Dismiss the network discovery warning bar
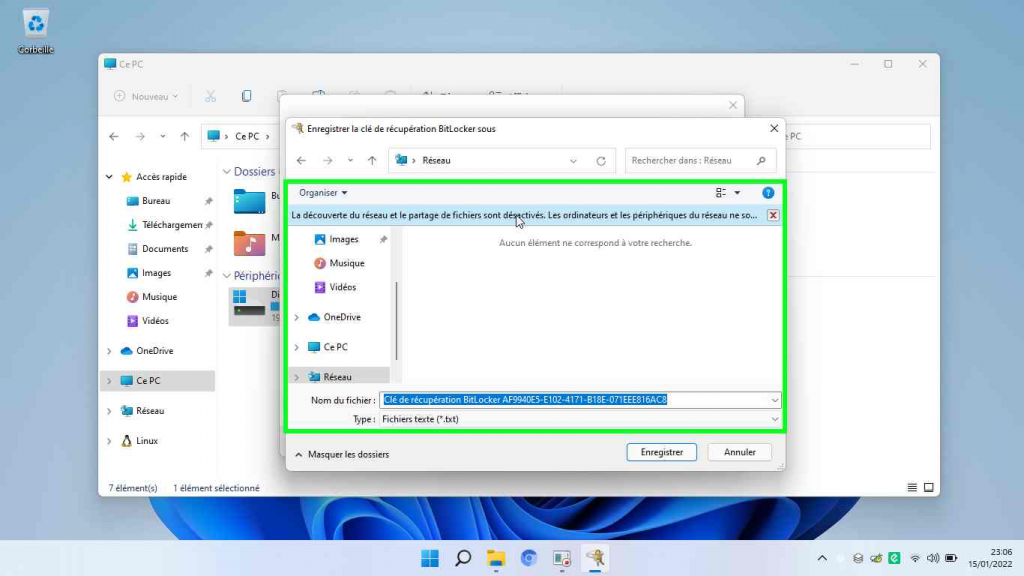The image size is (1024, 576). pos(773,215)
